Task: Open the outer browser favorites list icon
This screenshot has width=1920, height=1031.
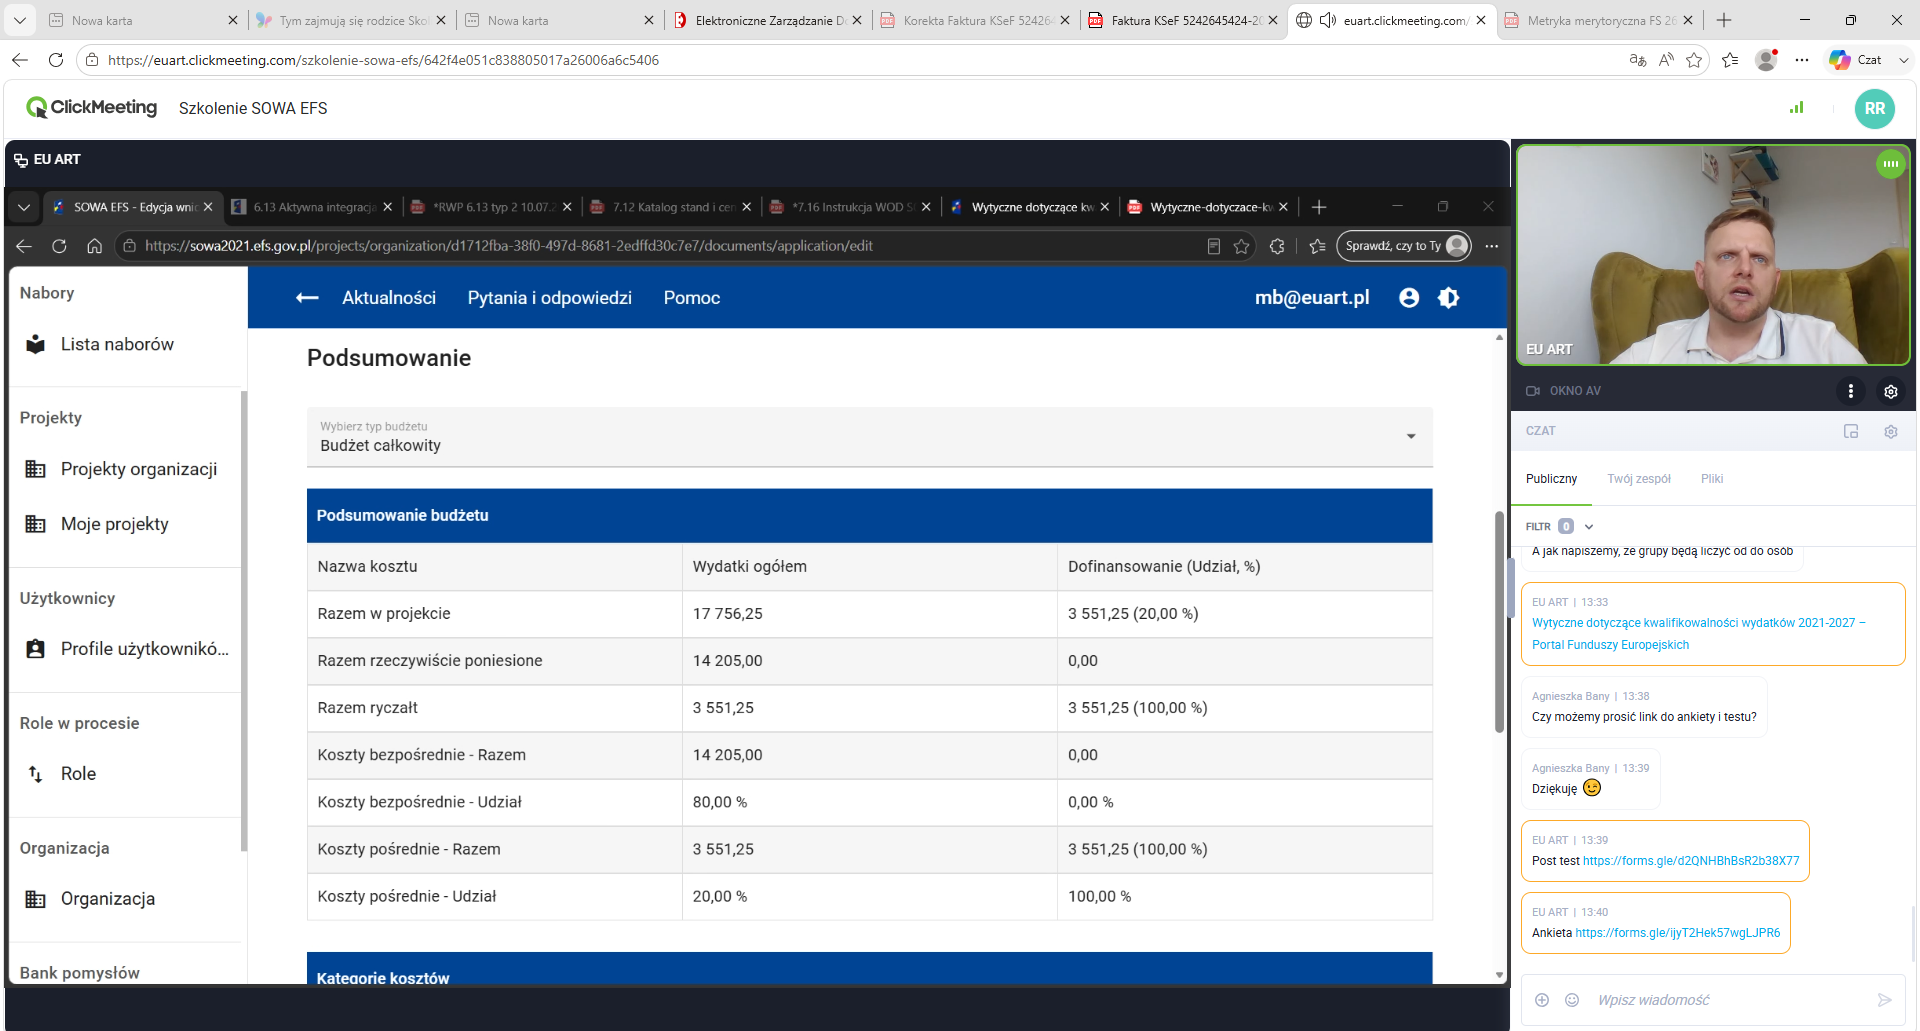Action: tap(1730, 60)
